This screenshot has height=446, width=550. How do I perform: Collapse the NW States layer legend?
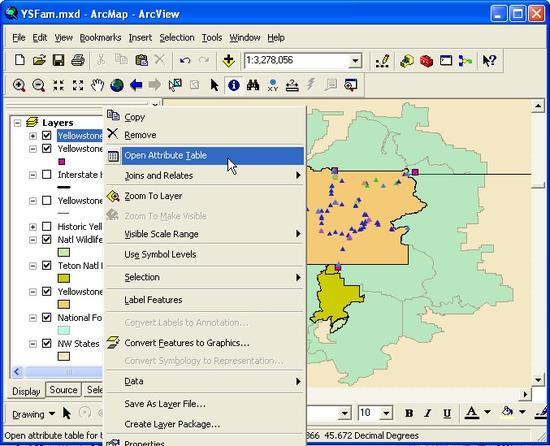(x=33, y=343)
